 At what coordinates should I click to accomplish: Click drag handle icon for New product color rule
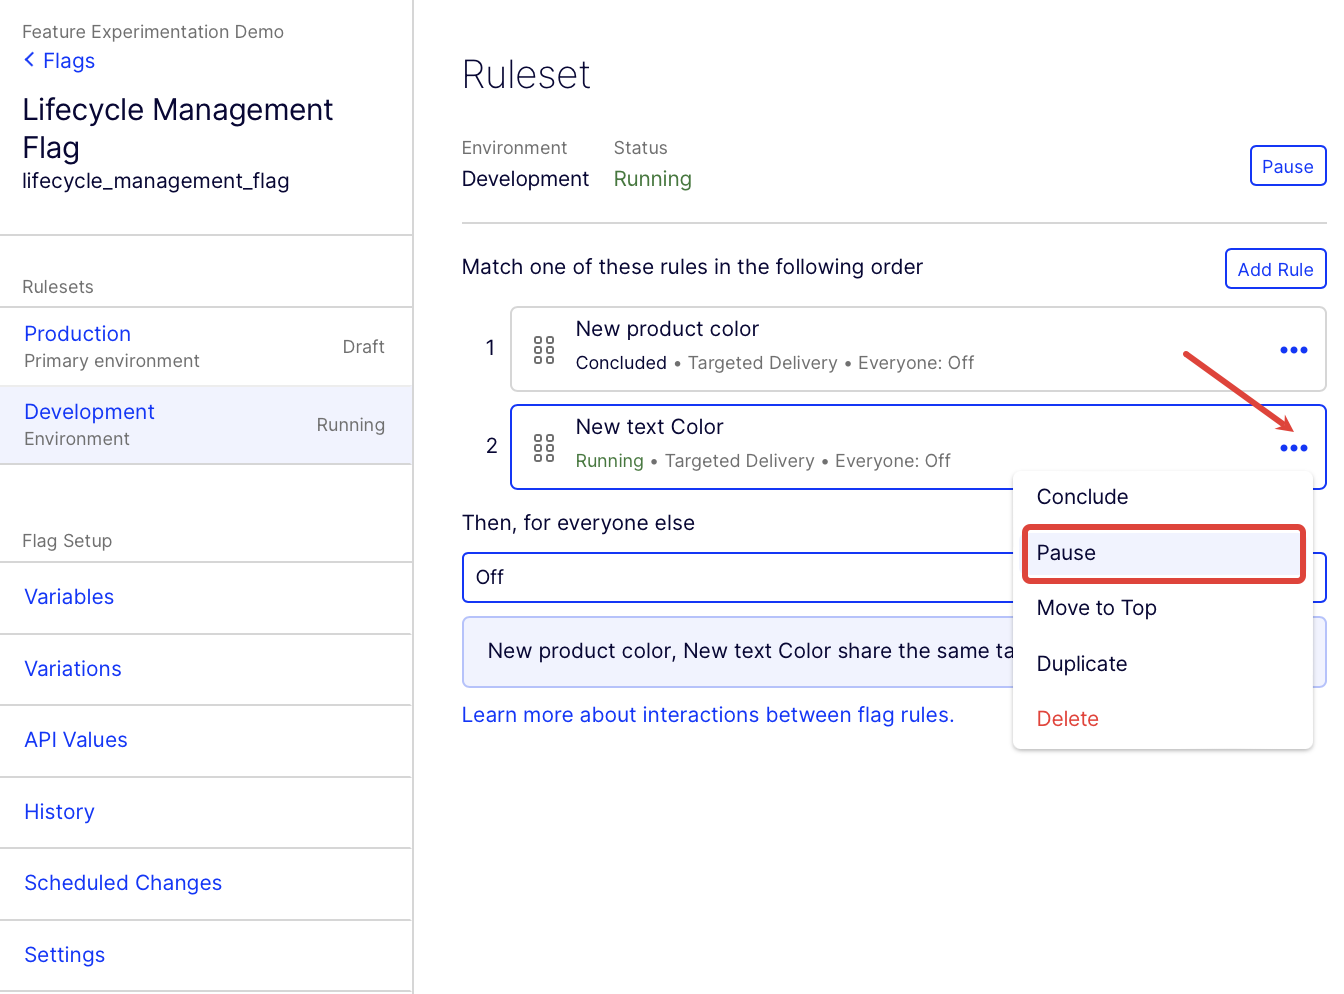543,350
